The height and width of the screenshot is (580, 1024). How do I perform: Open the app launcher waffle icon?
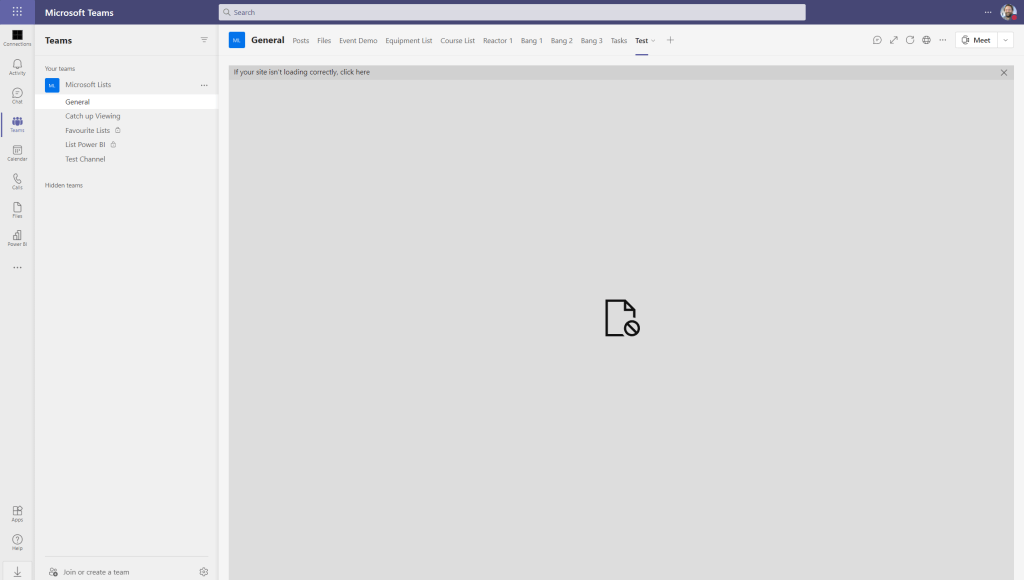[17, 12]
